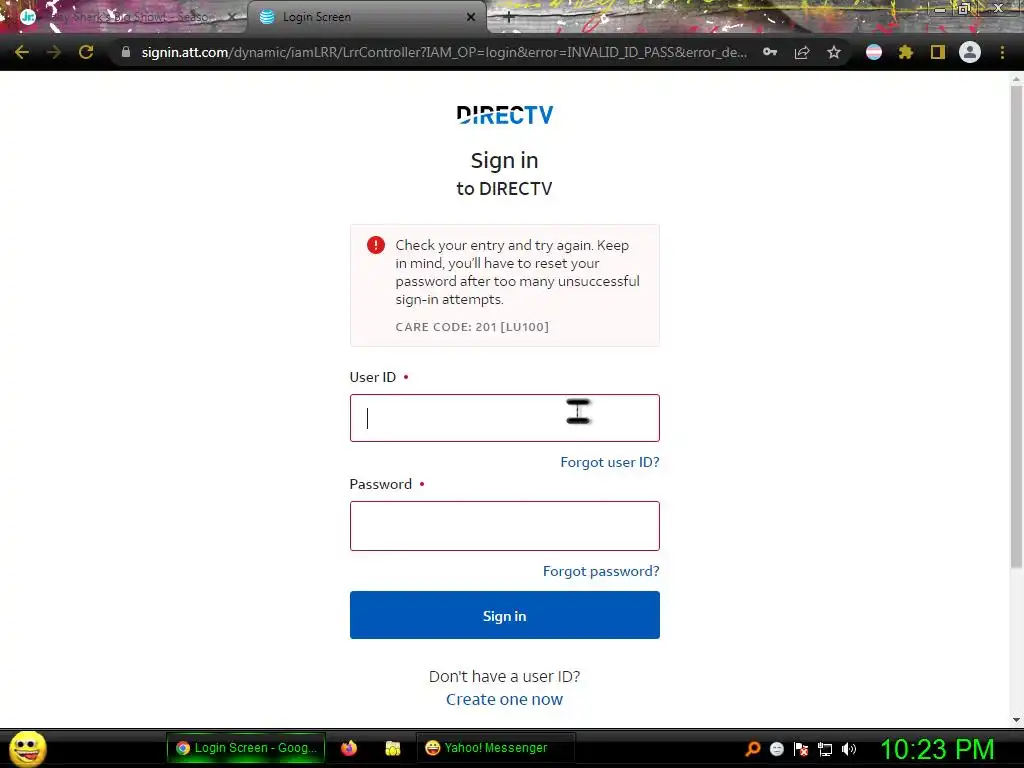
Task: Click the flag with red X tray icon
Action: click(x=801, y=749)
